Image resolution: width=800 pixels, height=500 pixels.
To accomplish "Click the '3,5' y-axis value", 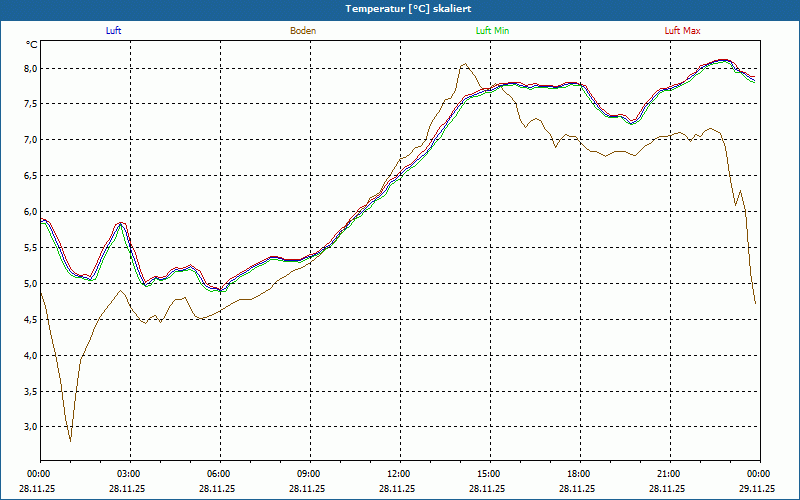I will 31,392.
